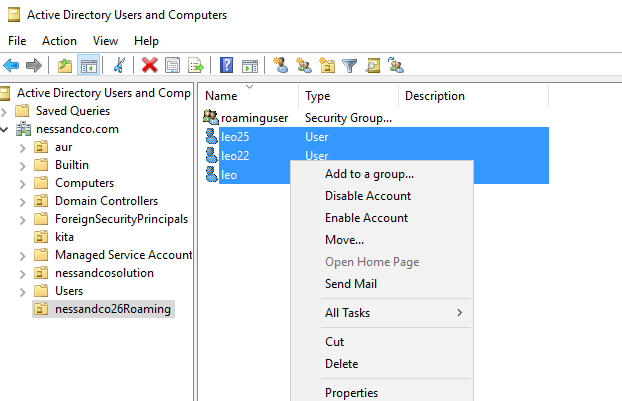Expand the Users tree node
622x401 pixels.
point(23,292)
